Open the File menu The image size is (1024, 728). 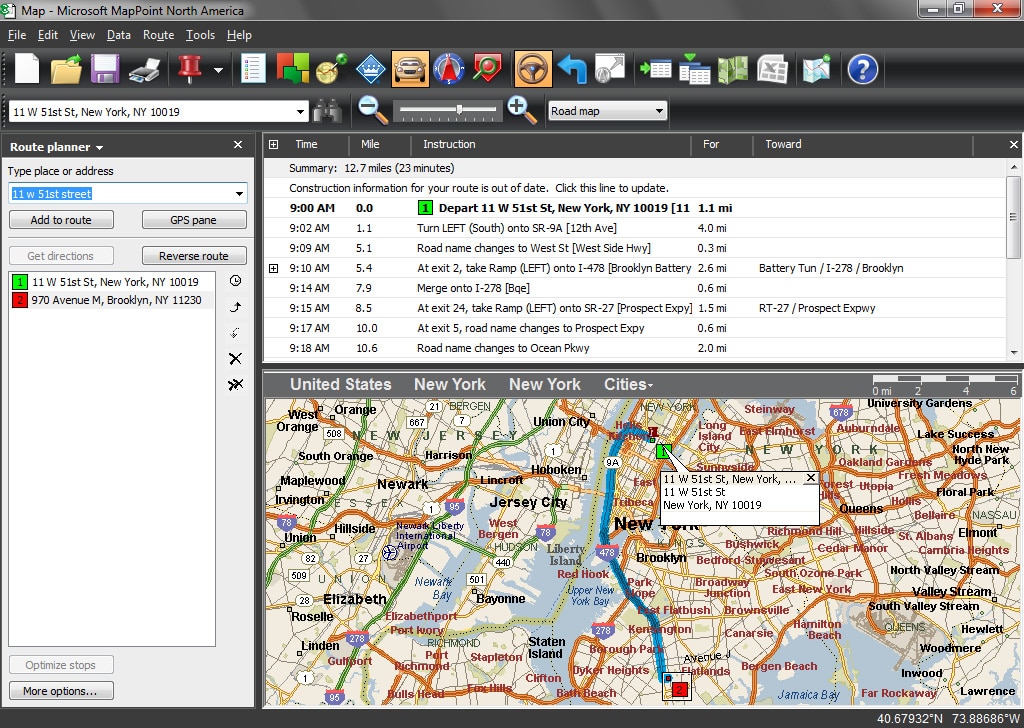[x=17, y=35]
